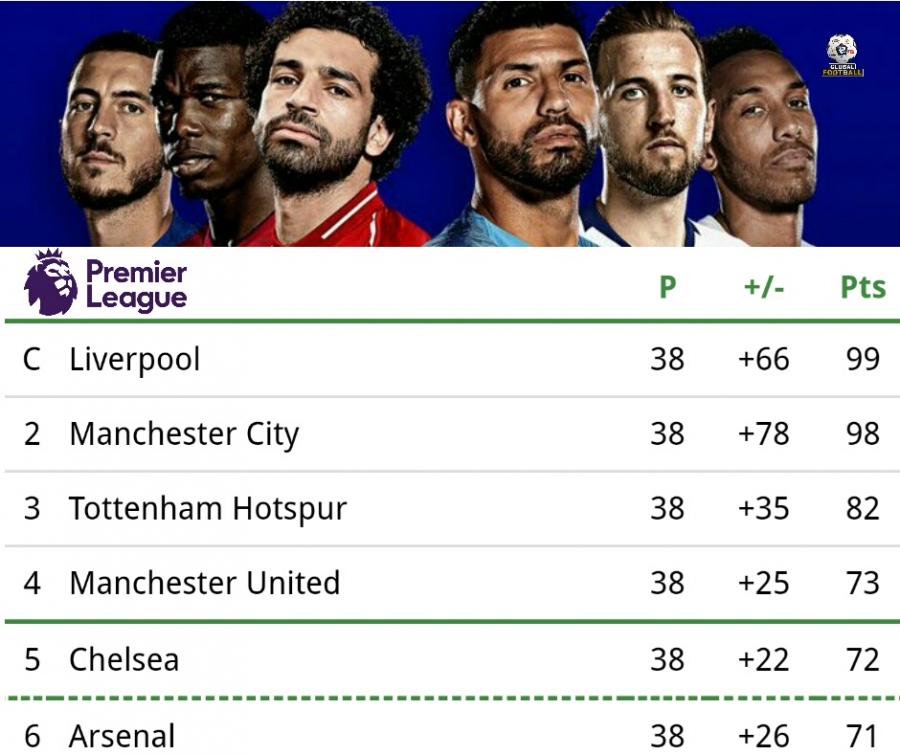Screen dimensions: 900x754
Task: Select the Pts column header
Action: (862, 288)
